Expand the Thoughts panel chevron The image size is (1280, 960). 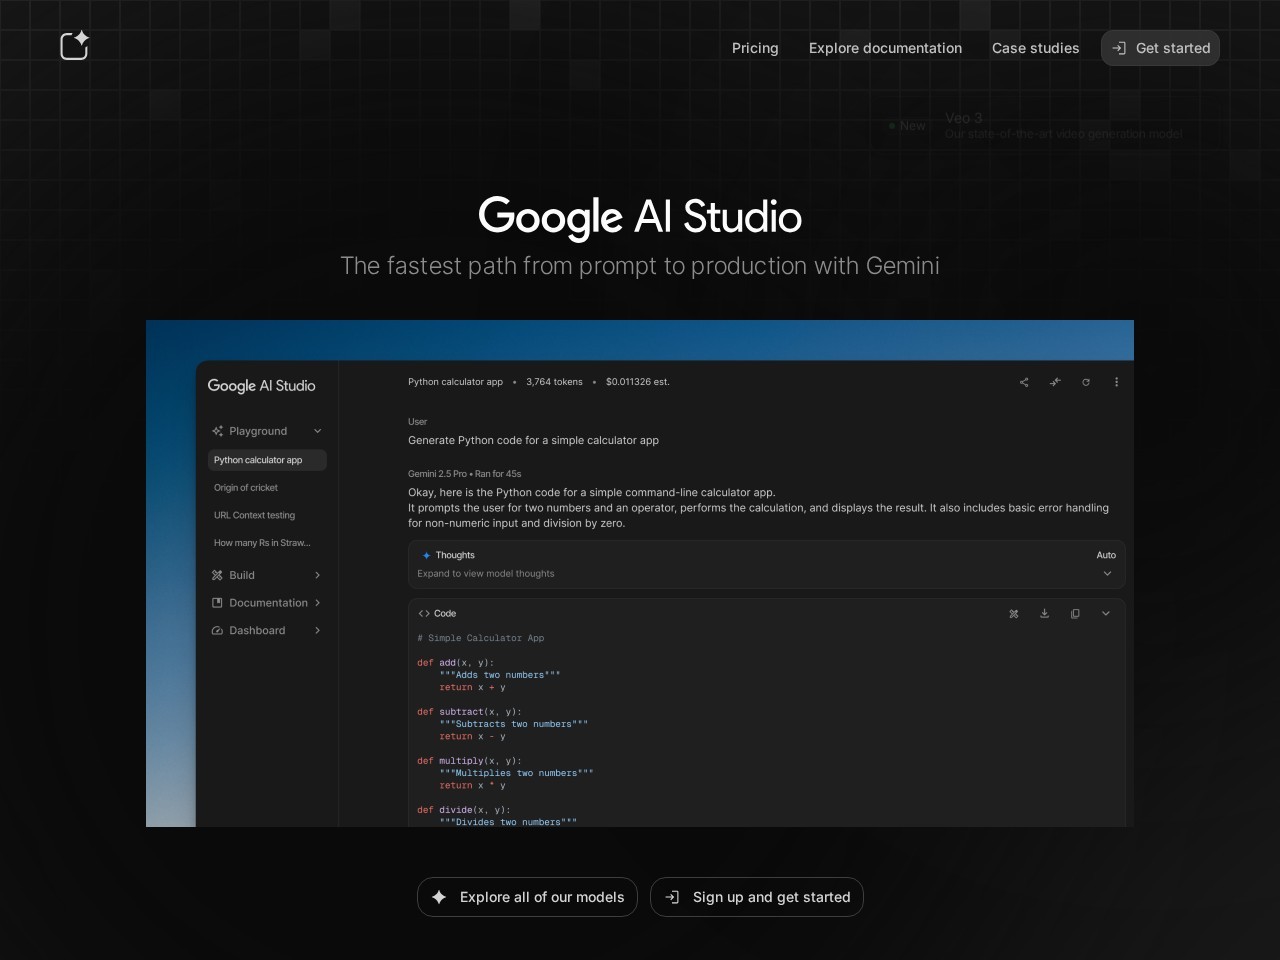[x=1107, y=574]
